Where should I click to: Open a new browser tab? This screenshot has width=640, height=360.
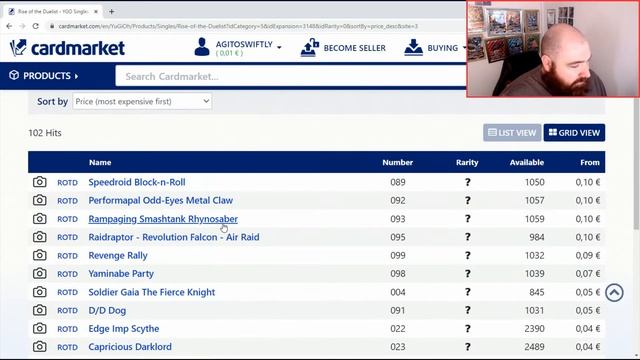tap(111, 11)
